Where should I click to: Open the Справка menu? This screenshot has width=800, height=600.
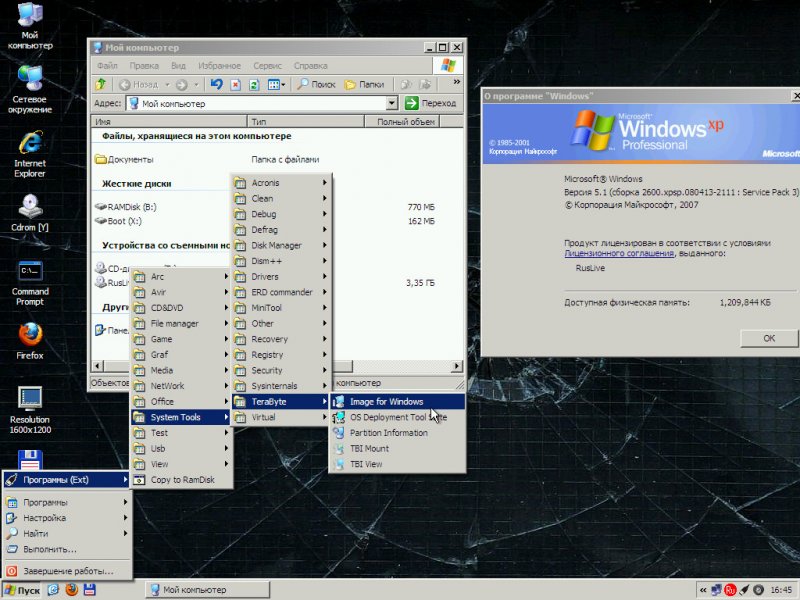[310, 66]
